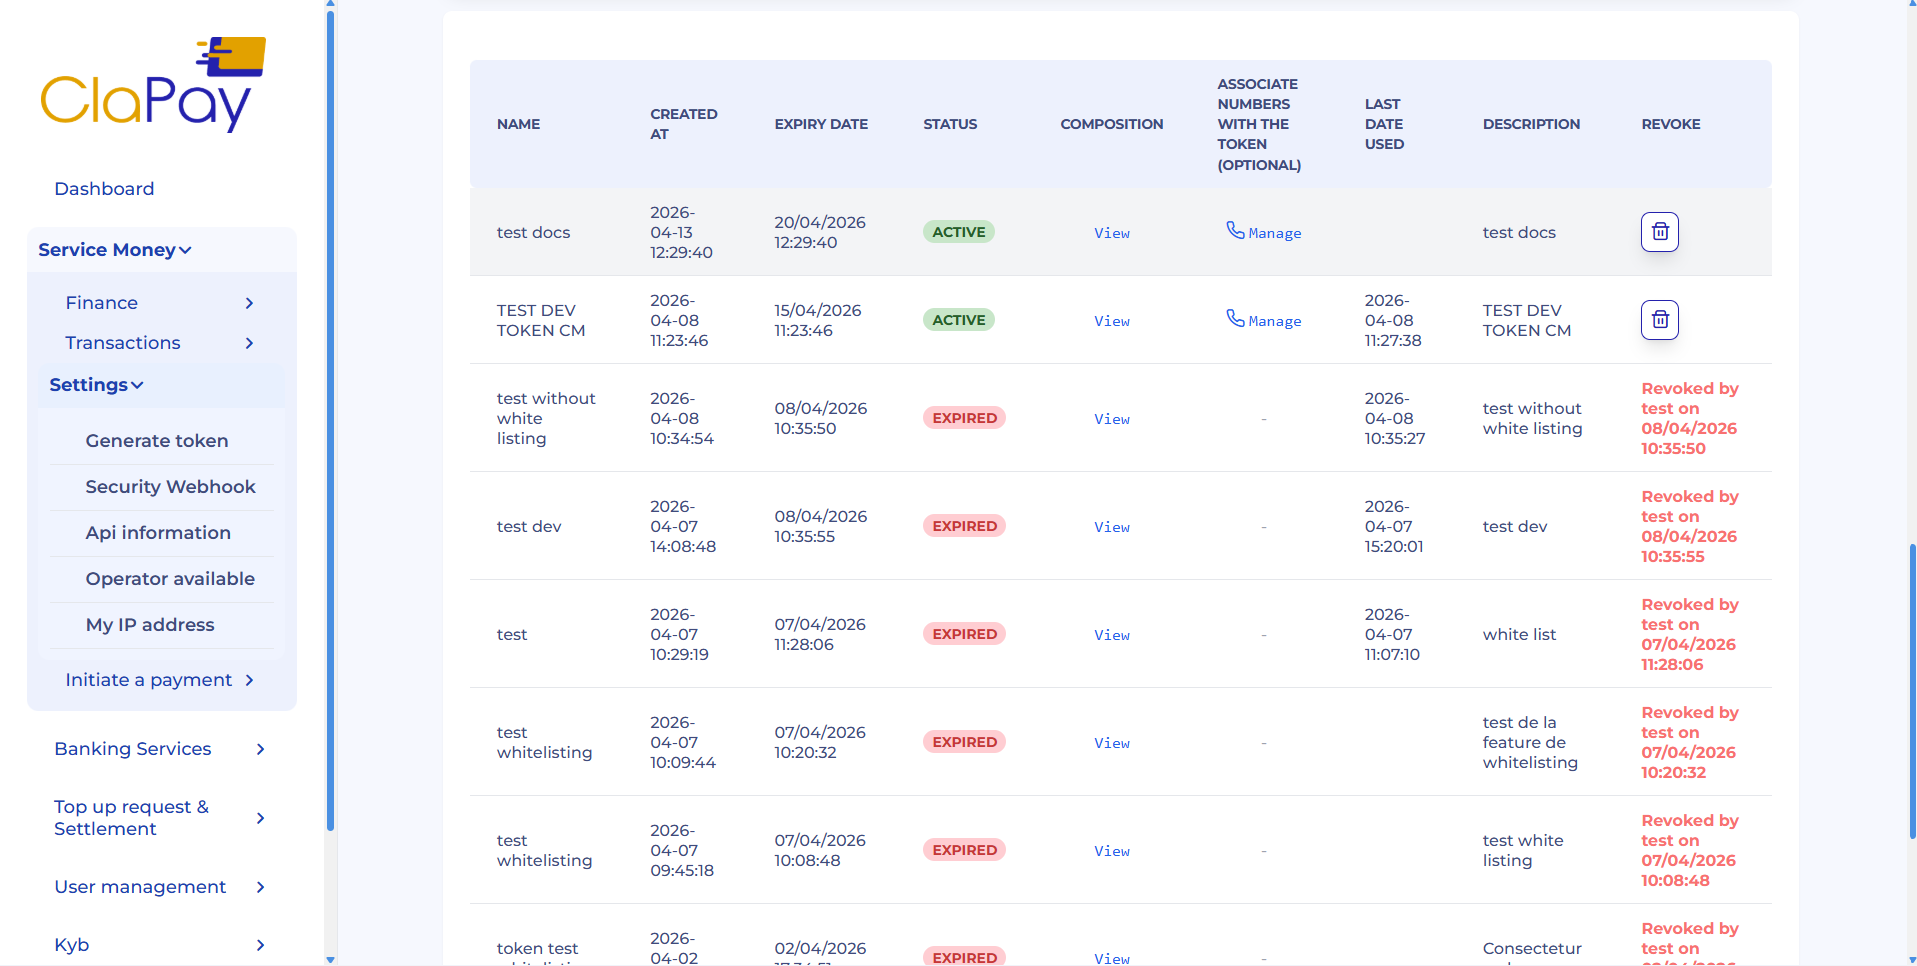Revoke the 'test docs' token via trash icon
Screen dimensions: 1917x966
point(1659,232)
